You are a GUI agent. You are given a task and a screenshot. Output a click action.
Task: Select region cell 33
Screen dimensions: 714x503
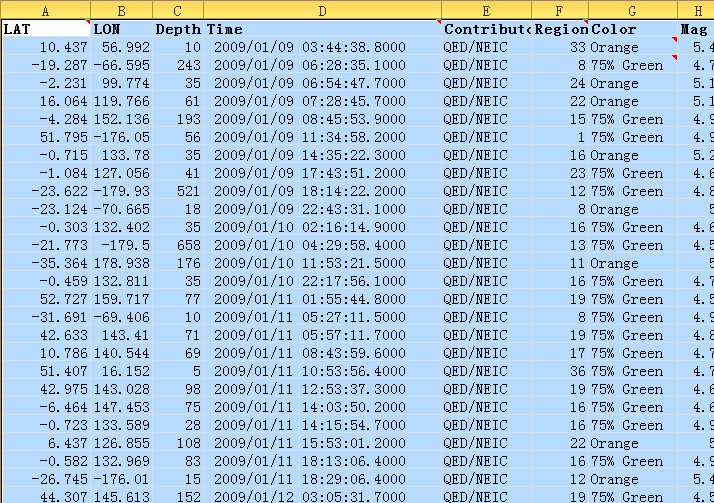click(560, 47)
